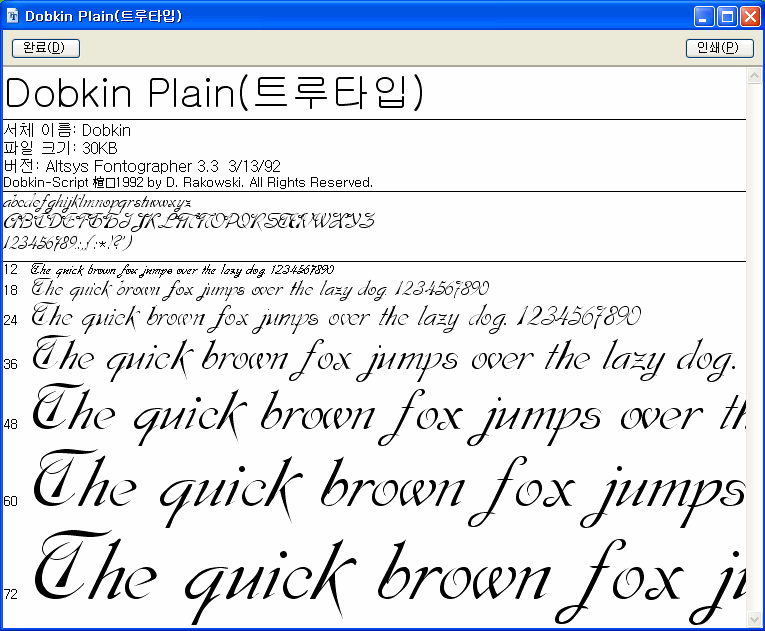Click the version line Altsys Fontographer 3.3
765x631 pixels.
click(x=142, y=166)
